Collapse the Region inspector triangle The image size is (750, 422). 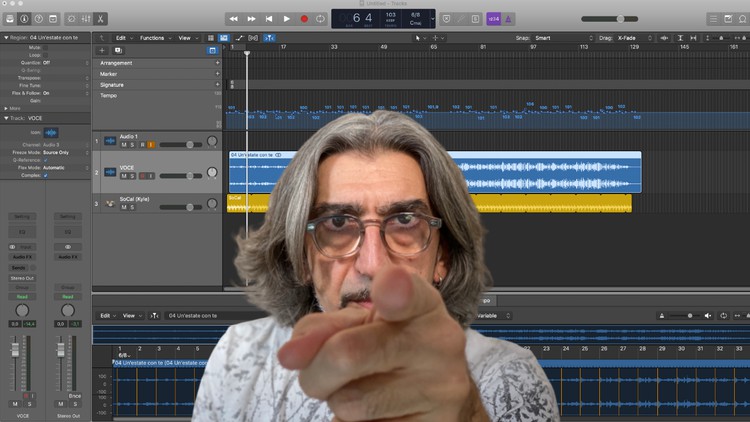click(6, 37)
